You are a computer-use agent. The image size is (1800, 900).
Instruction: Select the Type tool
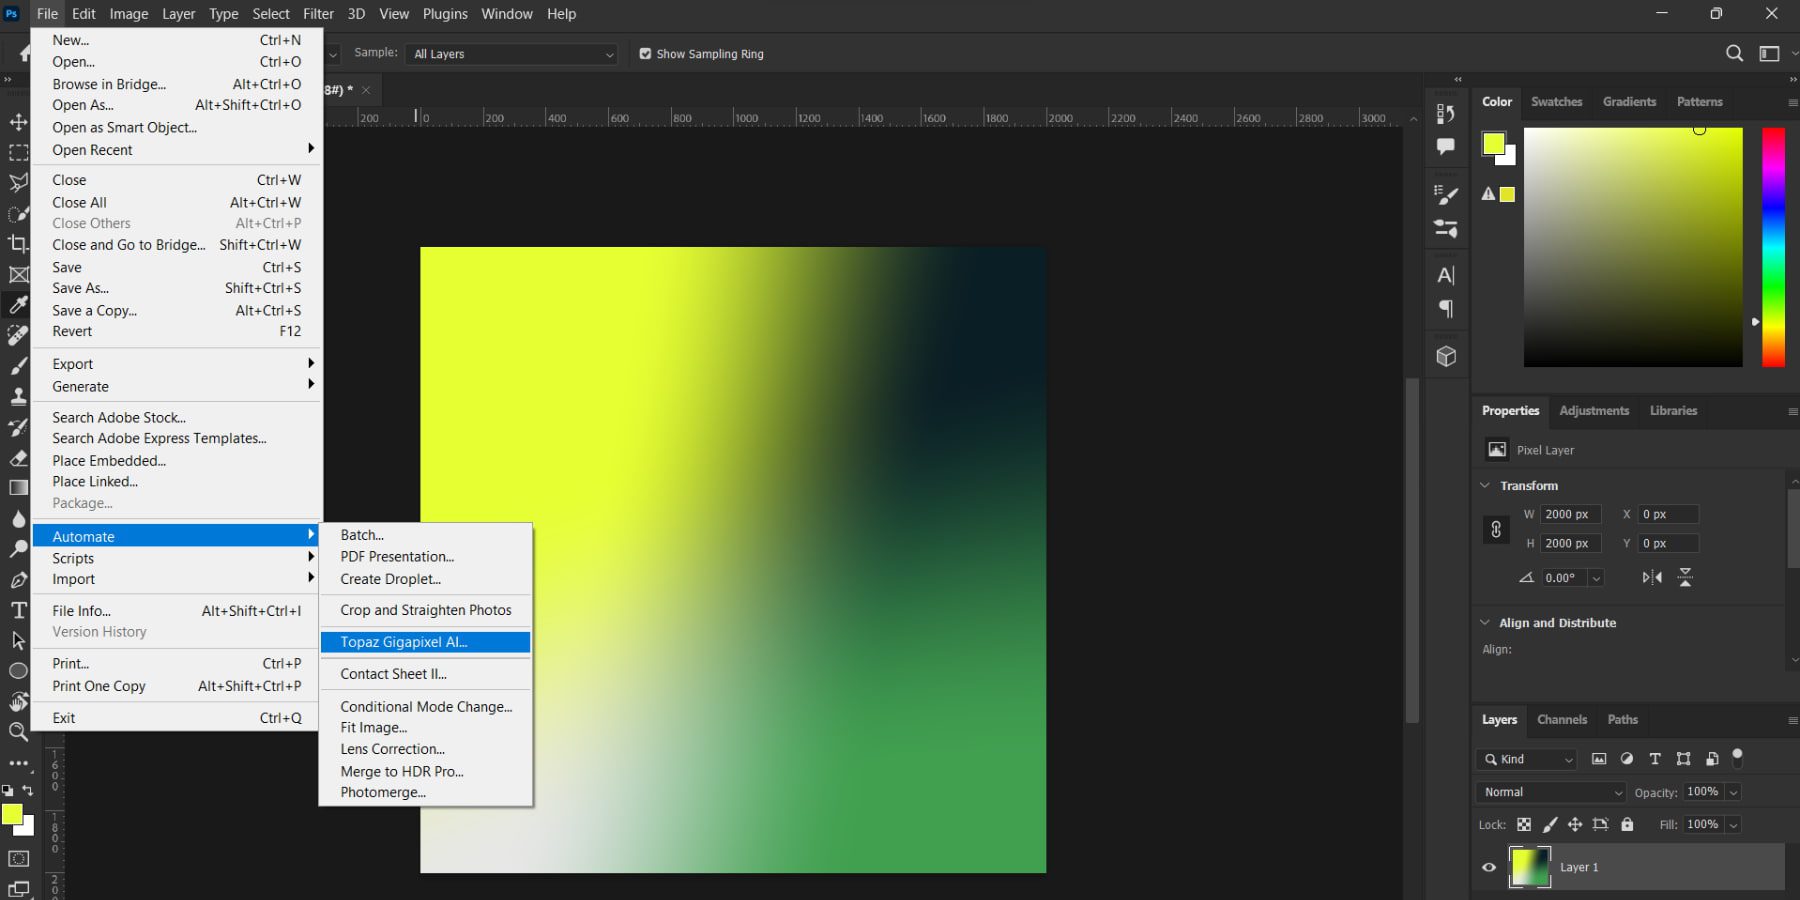[18, 610]
